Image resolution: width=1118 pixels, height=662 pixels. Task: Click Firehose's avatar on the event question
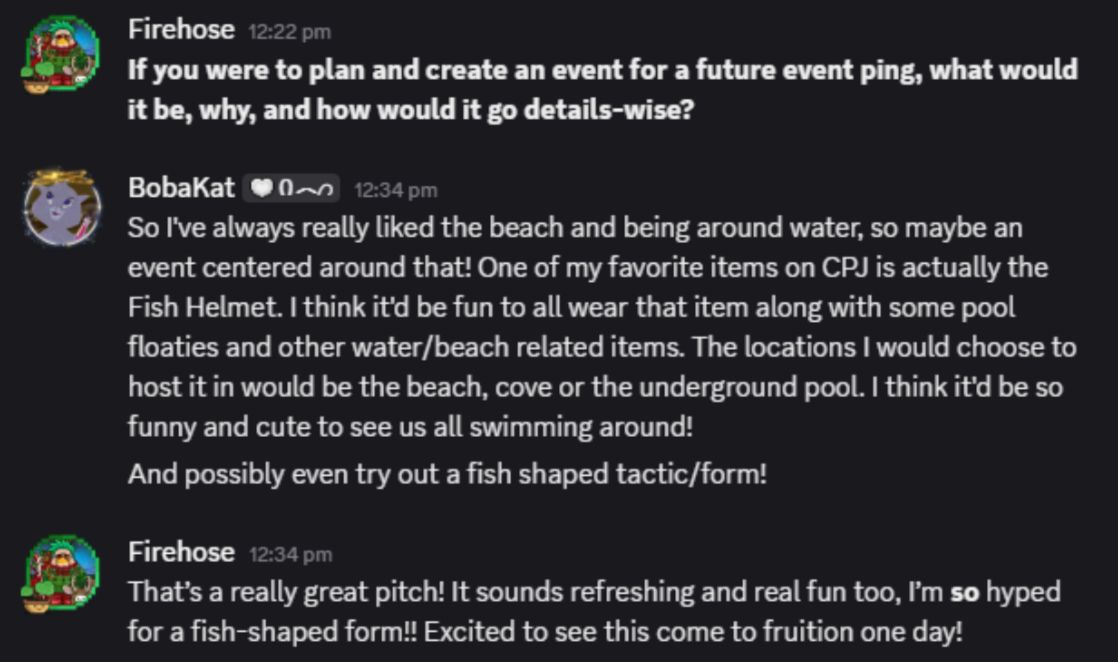62,54
